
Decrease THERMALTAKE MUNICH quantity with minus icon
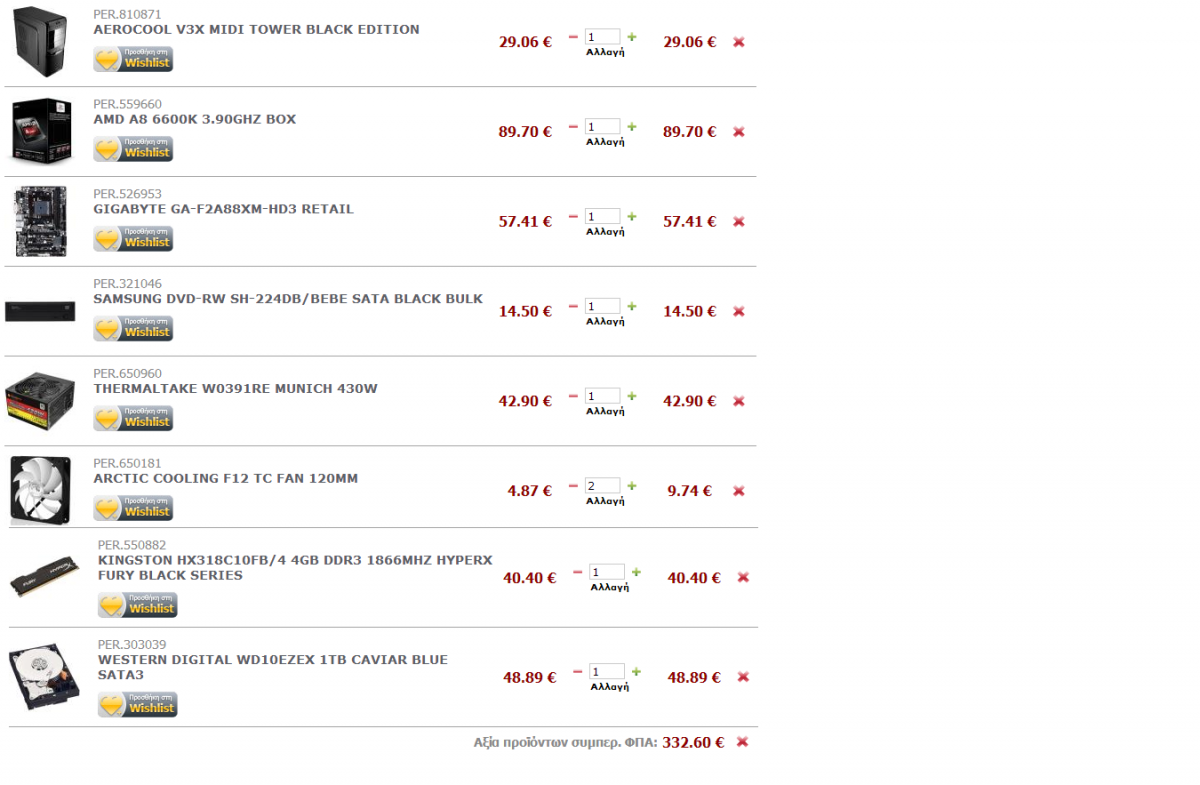click(573, 396)
